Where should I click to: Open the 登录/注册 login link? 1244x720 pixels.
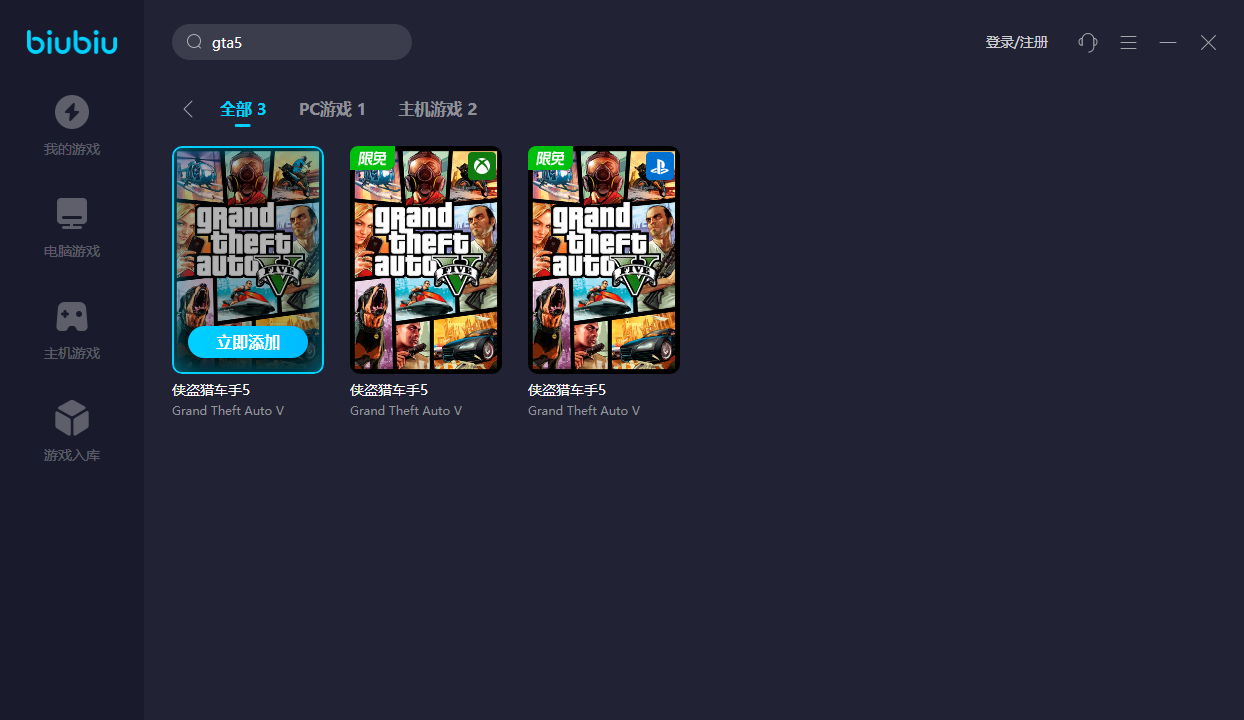(x=1016, y=42)
